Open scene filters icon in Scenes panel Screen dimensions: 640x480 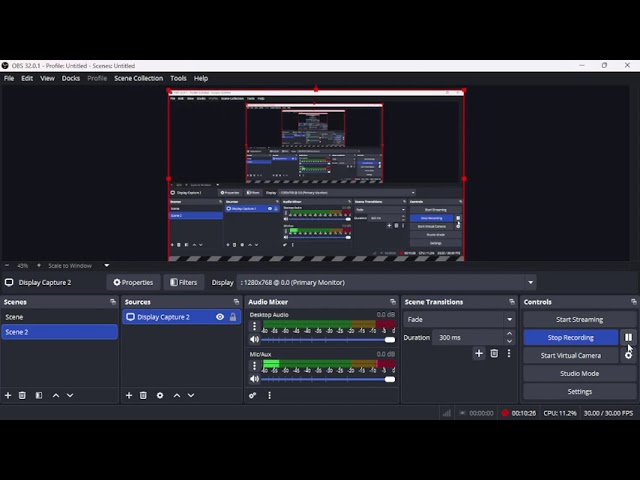pos(39,395)
